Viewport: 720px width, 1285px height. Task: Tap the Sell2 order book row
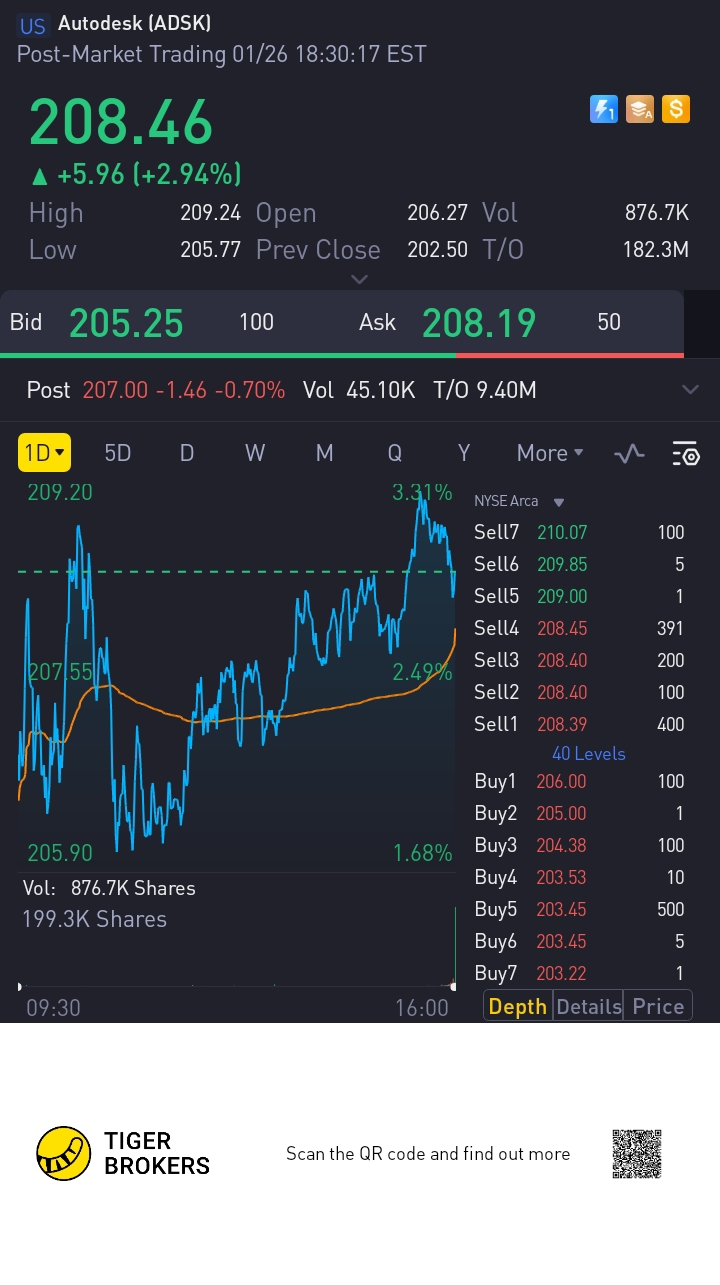point(579,693)
